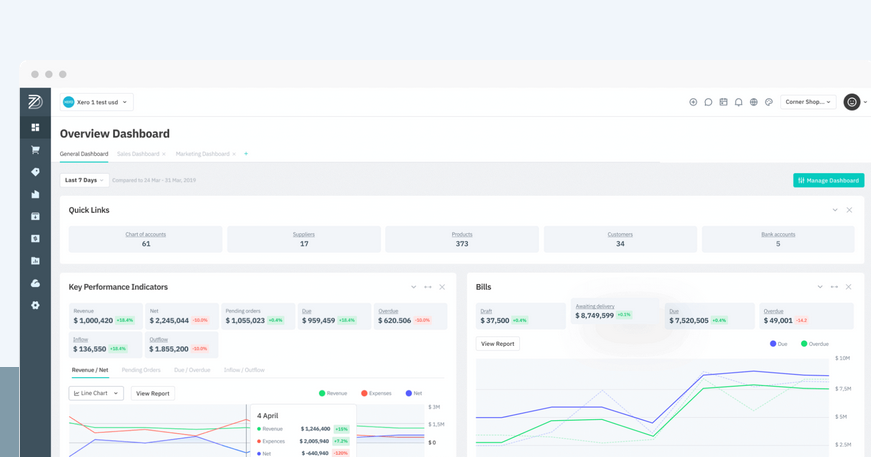This screenshot has width=871, height=457.
Task: Open the Xero 1 test usd organization dropdown
Action: click(x=97, y=102)
